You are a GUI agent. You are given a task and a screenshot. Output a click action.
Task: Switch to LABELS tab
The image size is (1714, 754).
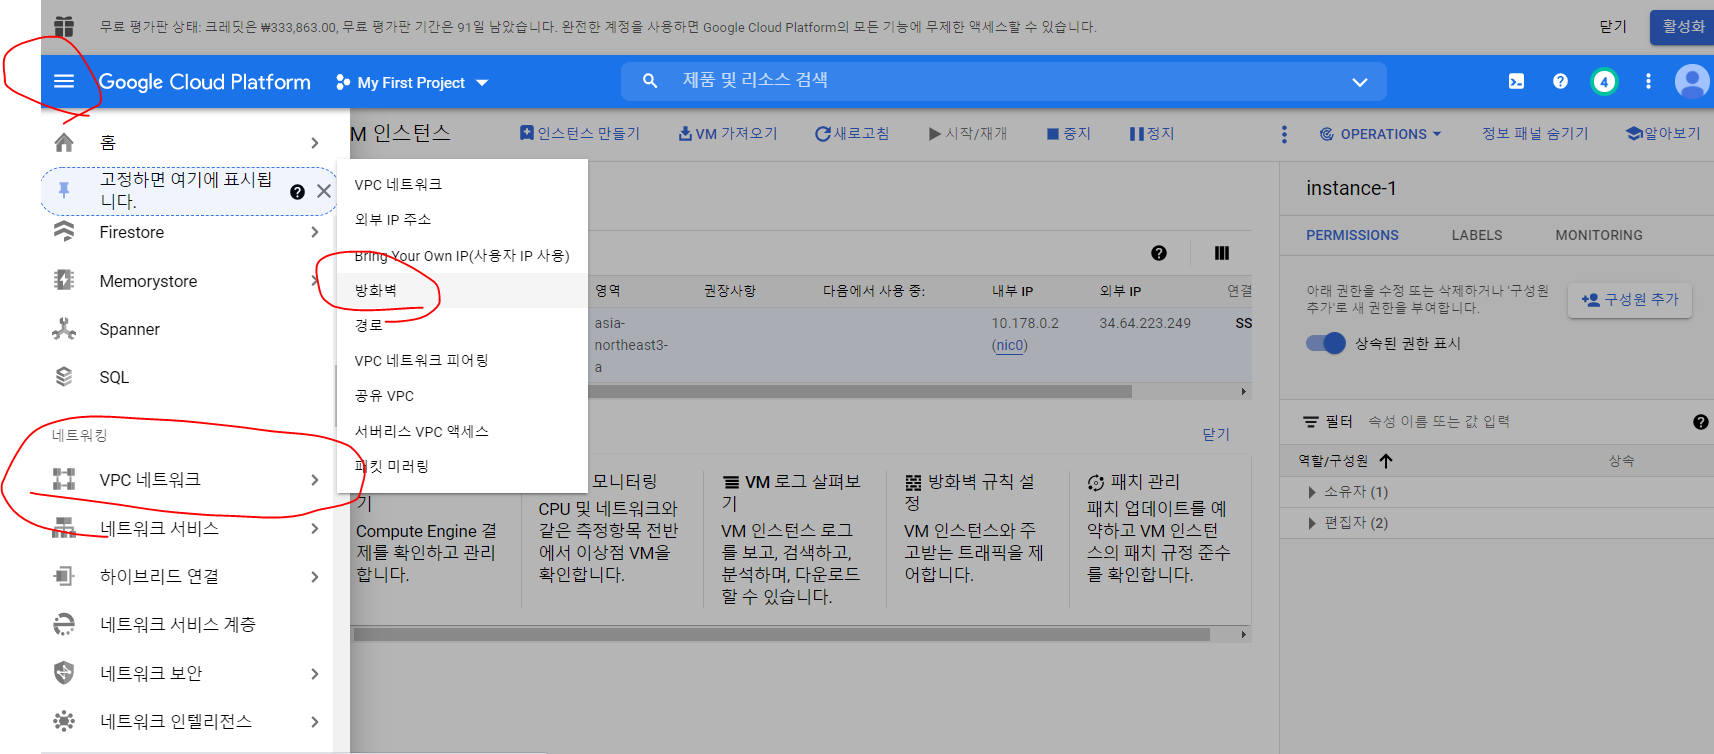coord(1477,235)
